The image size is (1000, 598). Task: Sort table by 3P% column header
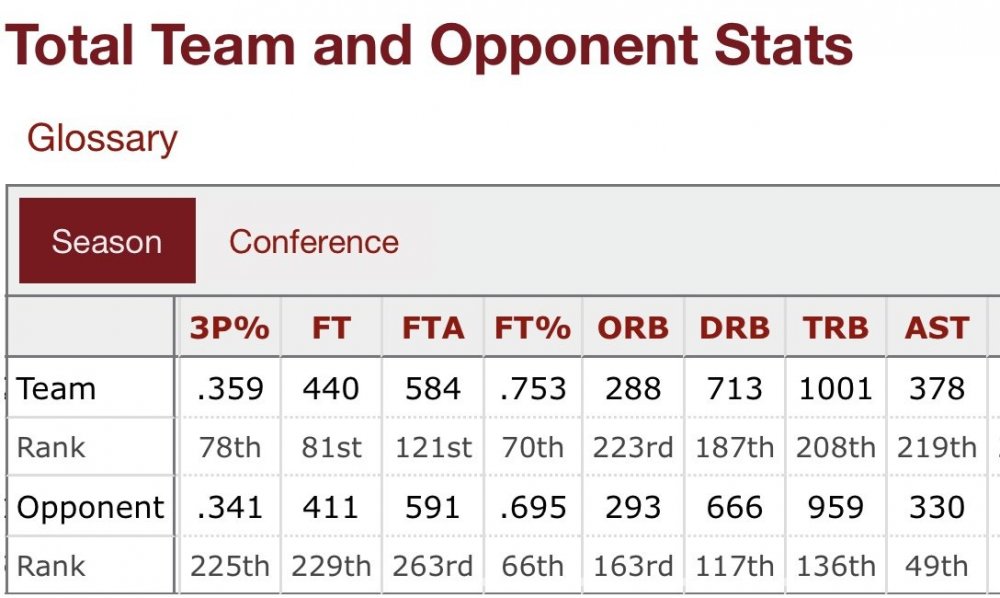230,328
